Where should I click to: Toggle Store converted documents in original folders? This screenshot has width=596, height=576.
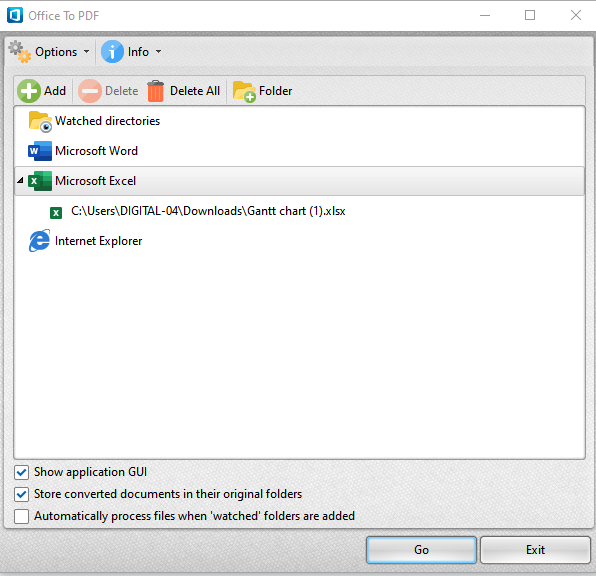click(x=21, y=495)
